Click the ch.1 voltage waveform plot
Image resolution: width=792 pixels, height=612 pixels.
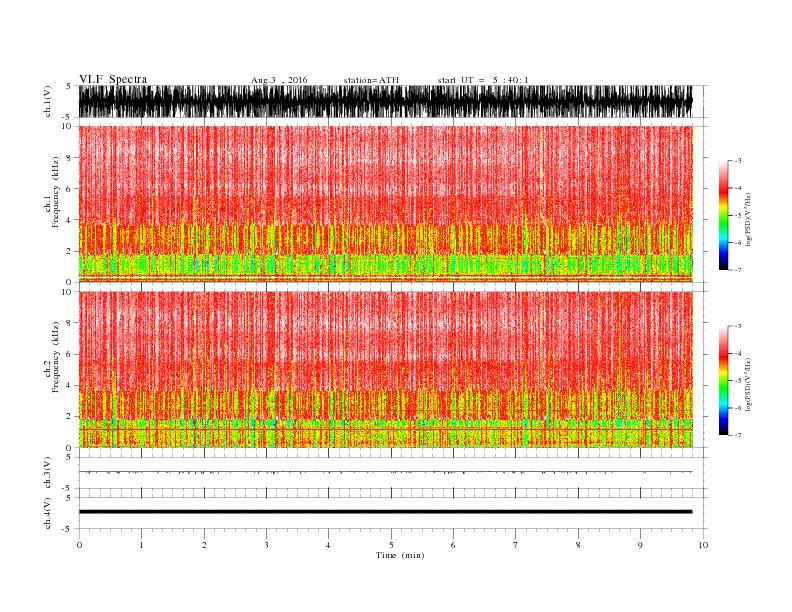click(385, 101)
